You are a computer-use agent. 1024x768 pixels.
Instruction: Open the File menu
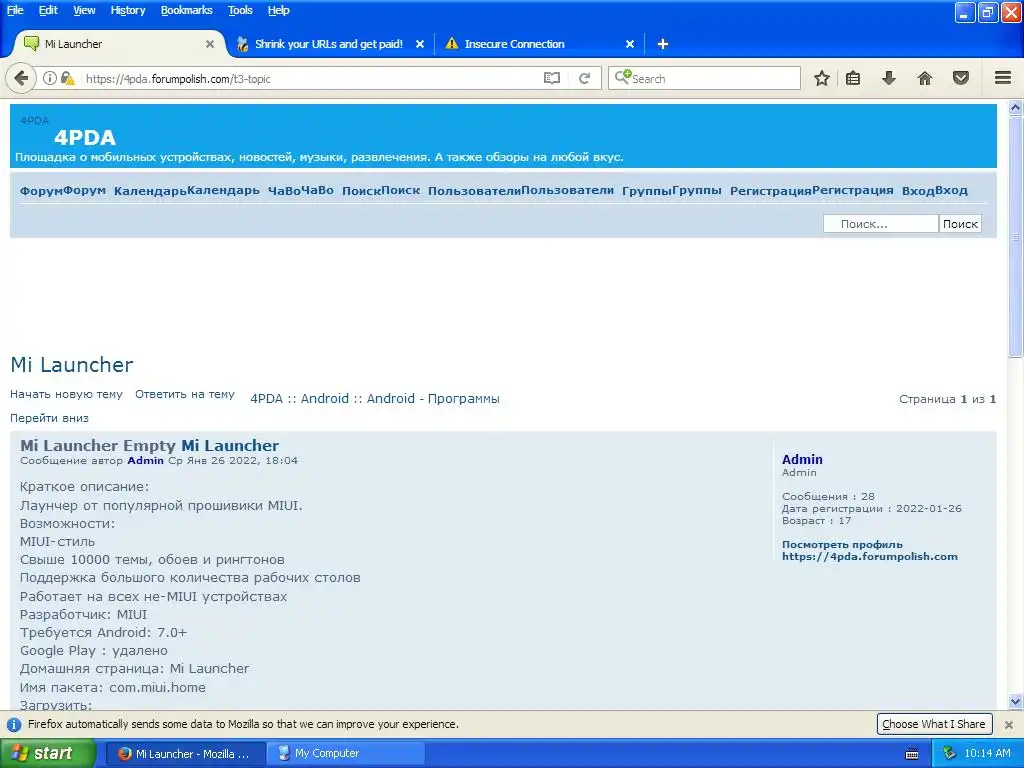click(14, 10)
